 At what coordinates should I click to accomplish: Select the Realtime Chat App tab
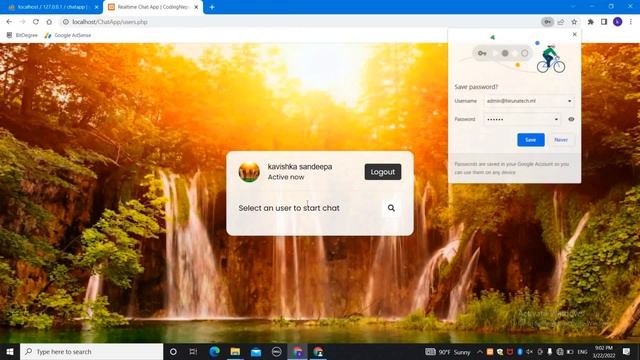click(x=153, y=7)
